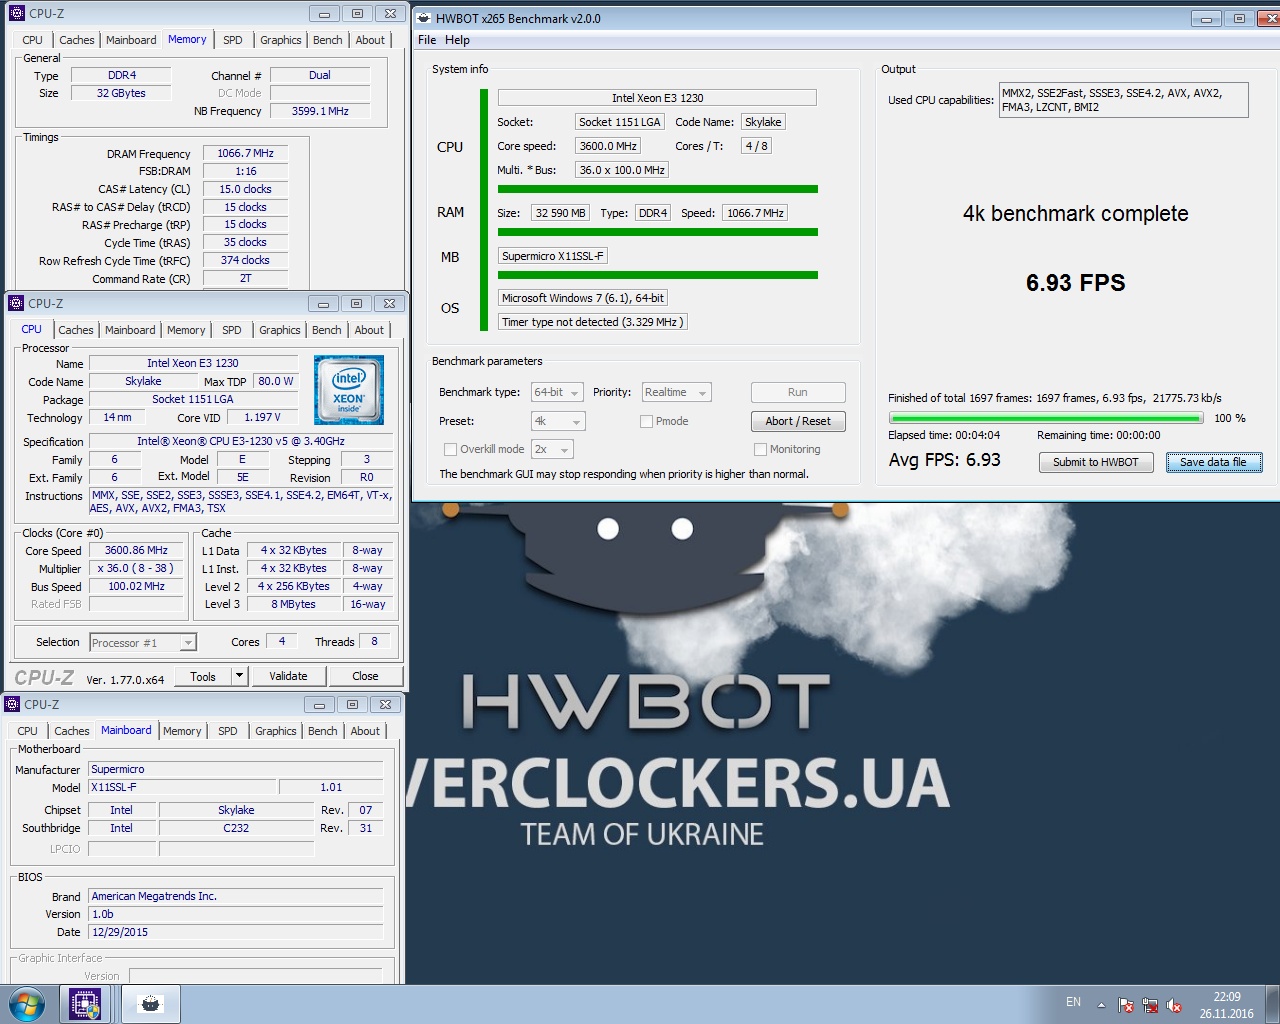1280x1024 pixels.
Task: Open the File menu in HWBOT benchmark
Action: point(427,40)
